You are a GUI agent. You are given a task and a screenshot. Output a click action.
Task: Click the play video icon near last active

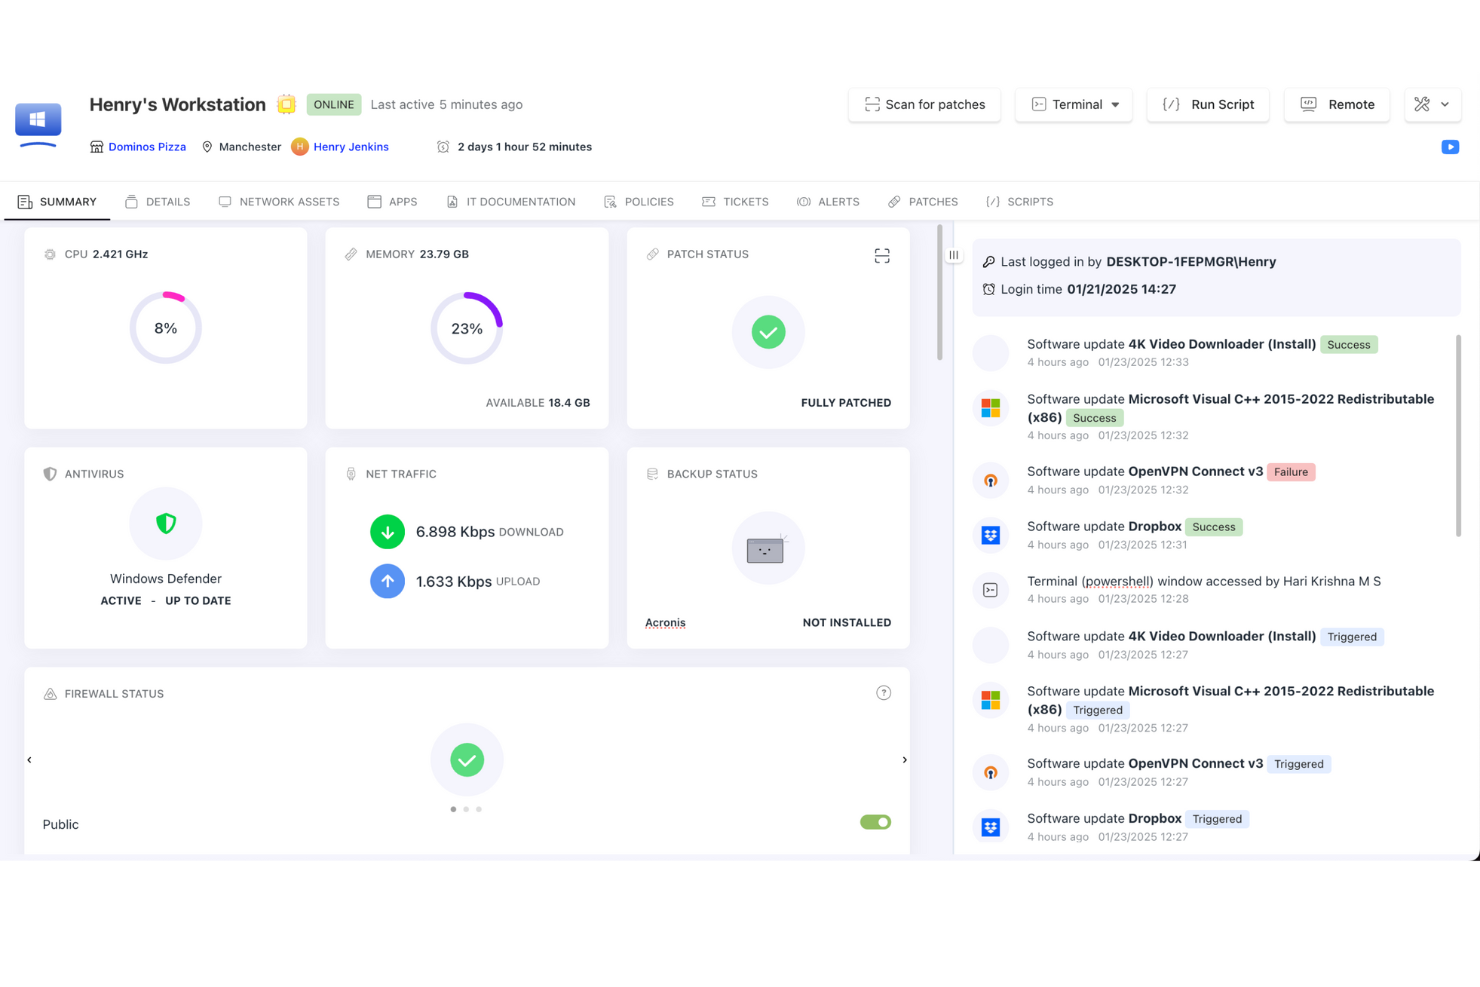coord(1450,147)
